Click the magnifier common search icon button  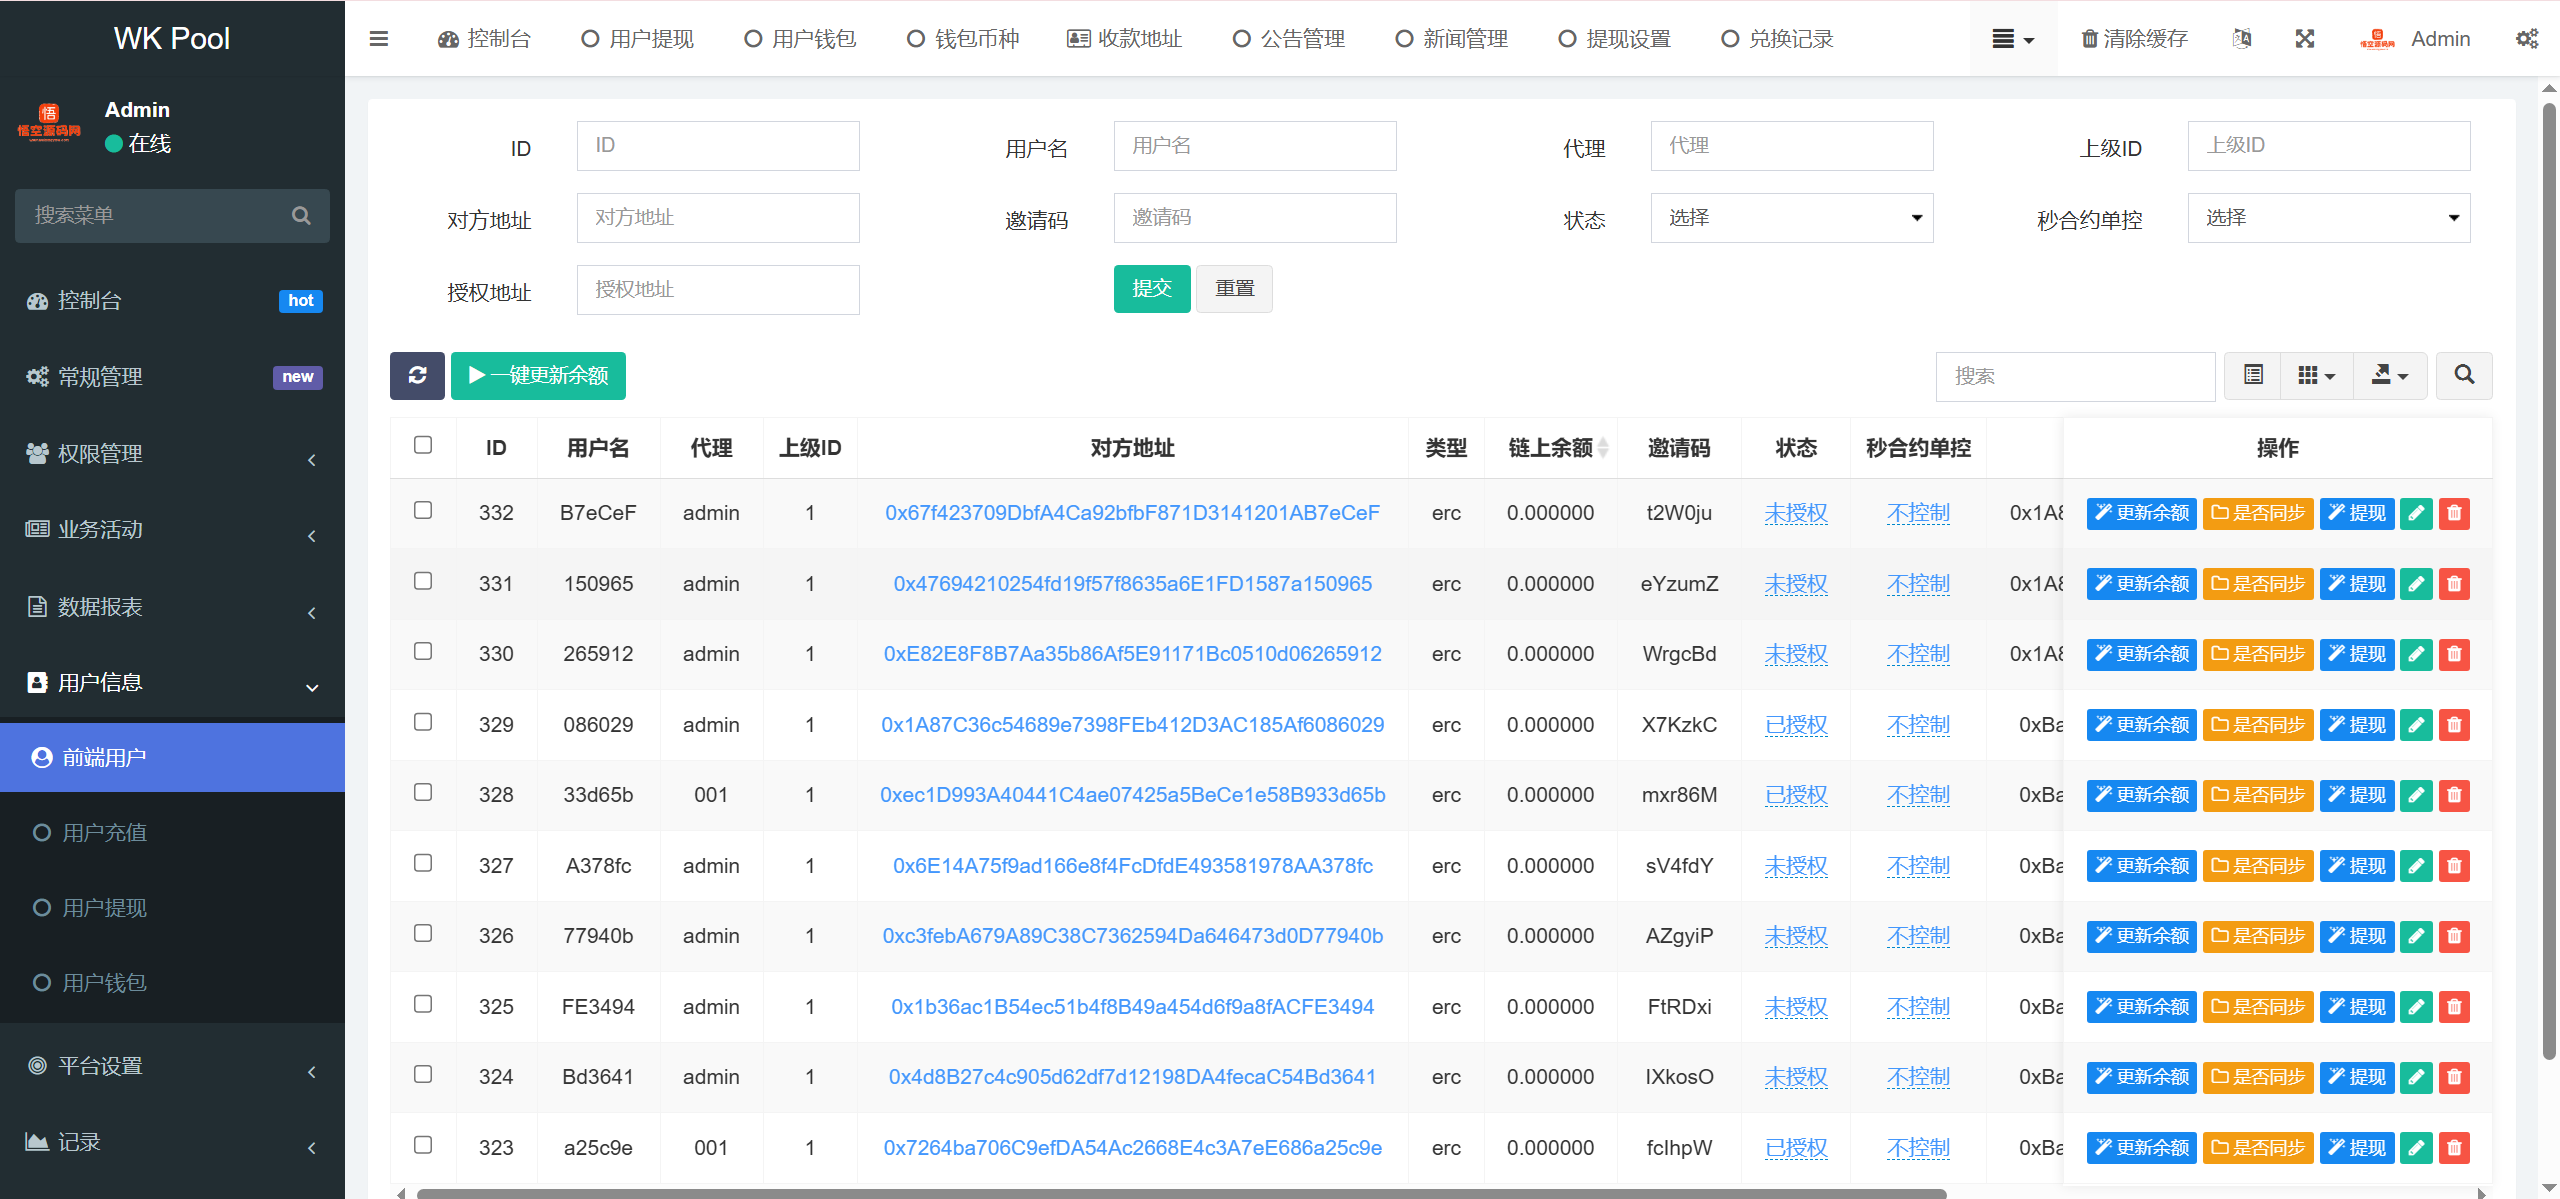click(2464, 376)
